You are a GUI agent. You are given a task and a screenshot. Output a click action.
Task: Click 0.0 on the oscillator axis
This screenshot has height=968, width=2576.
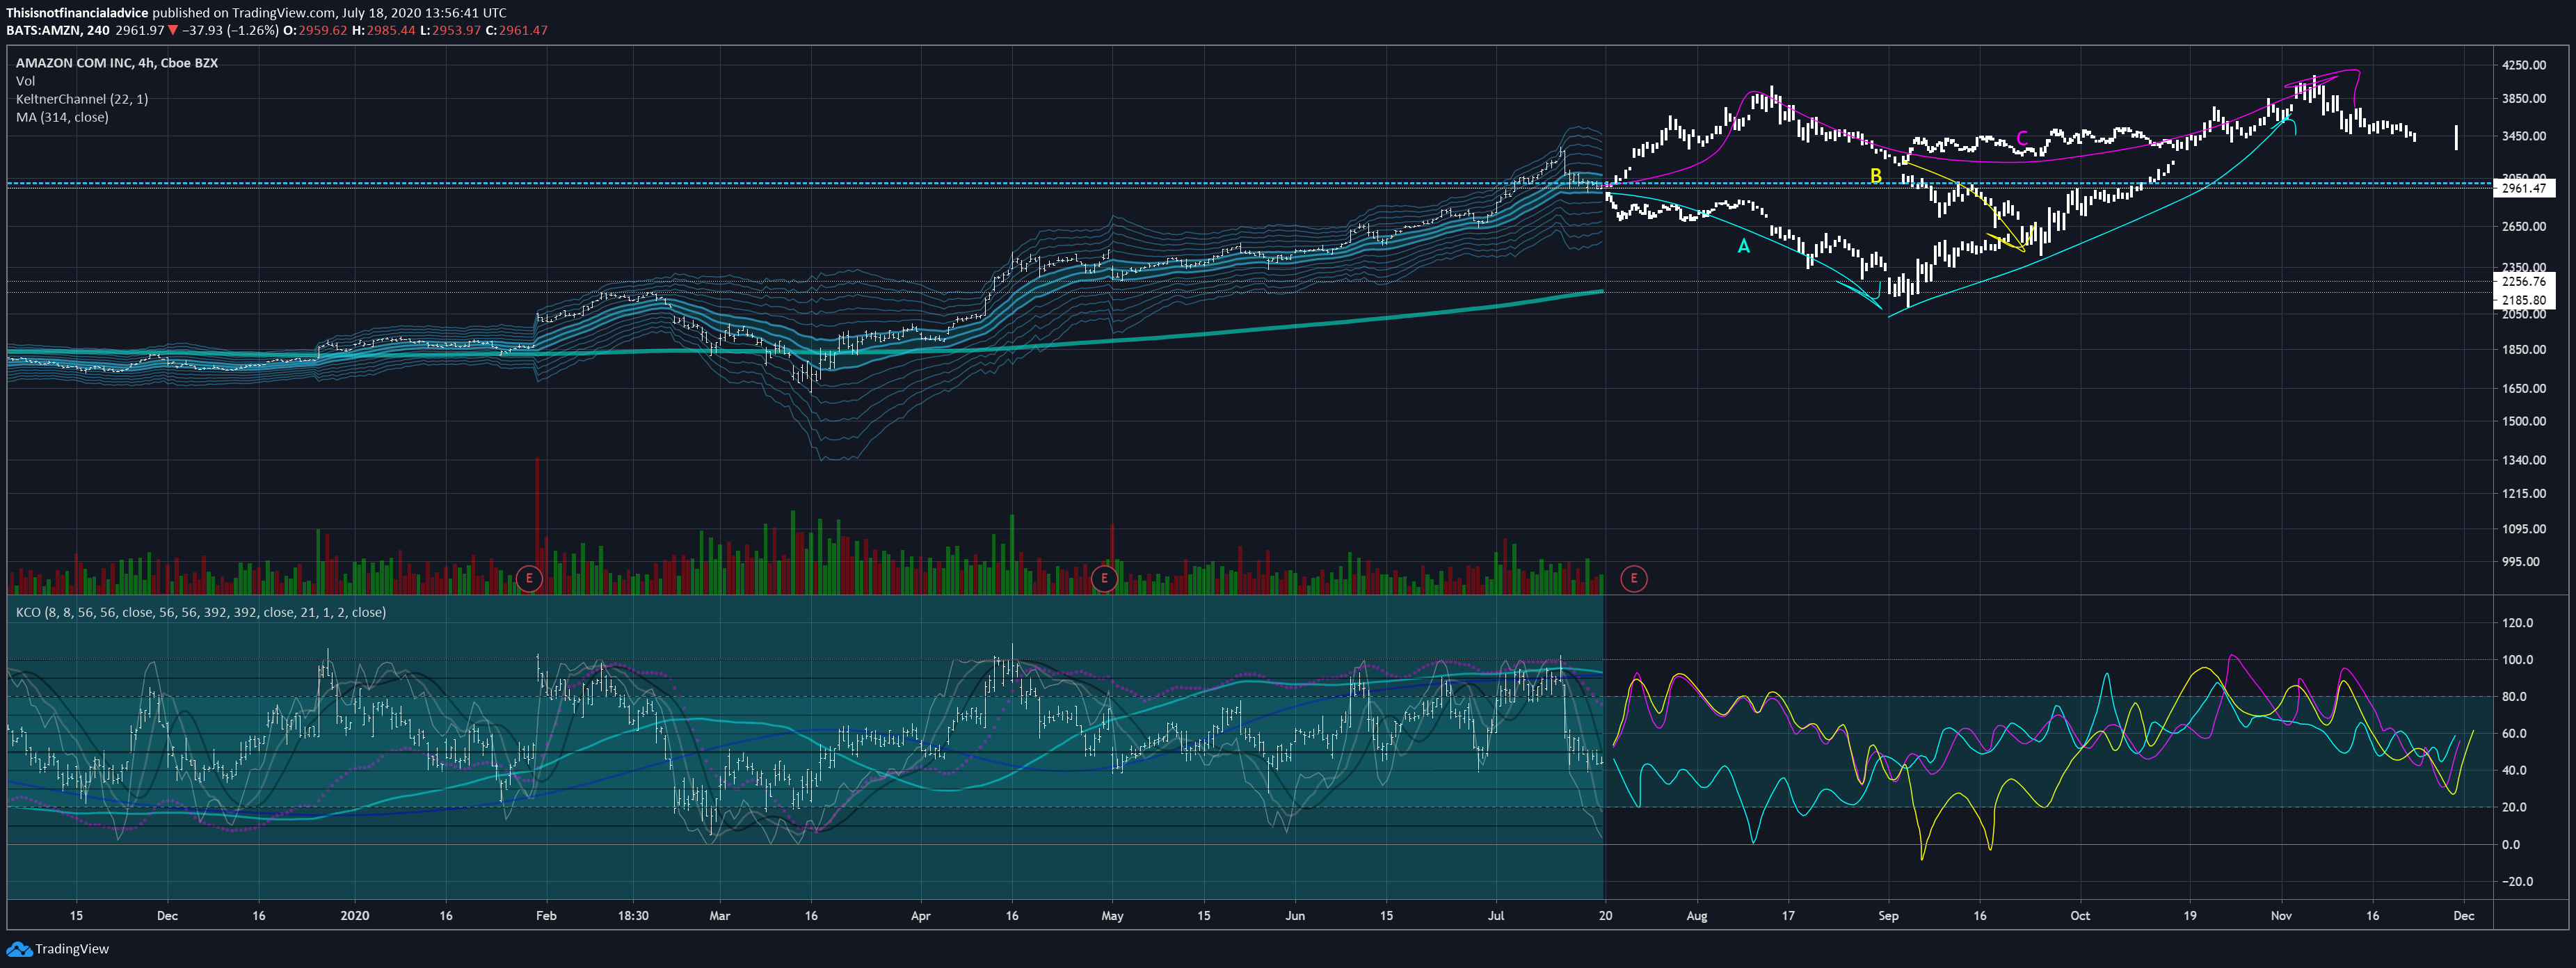click(x=2511, y=845)
